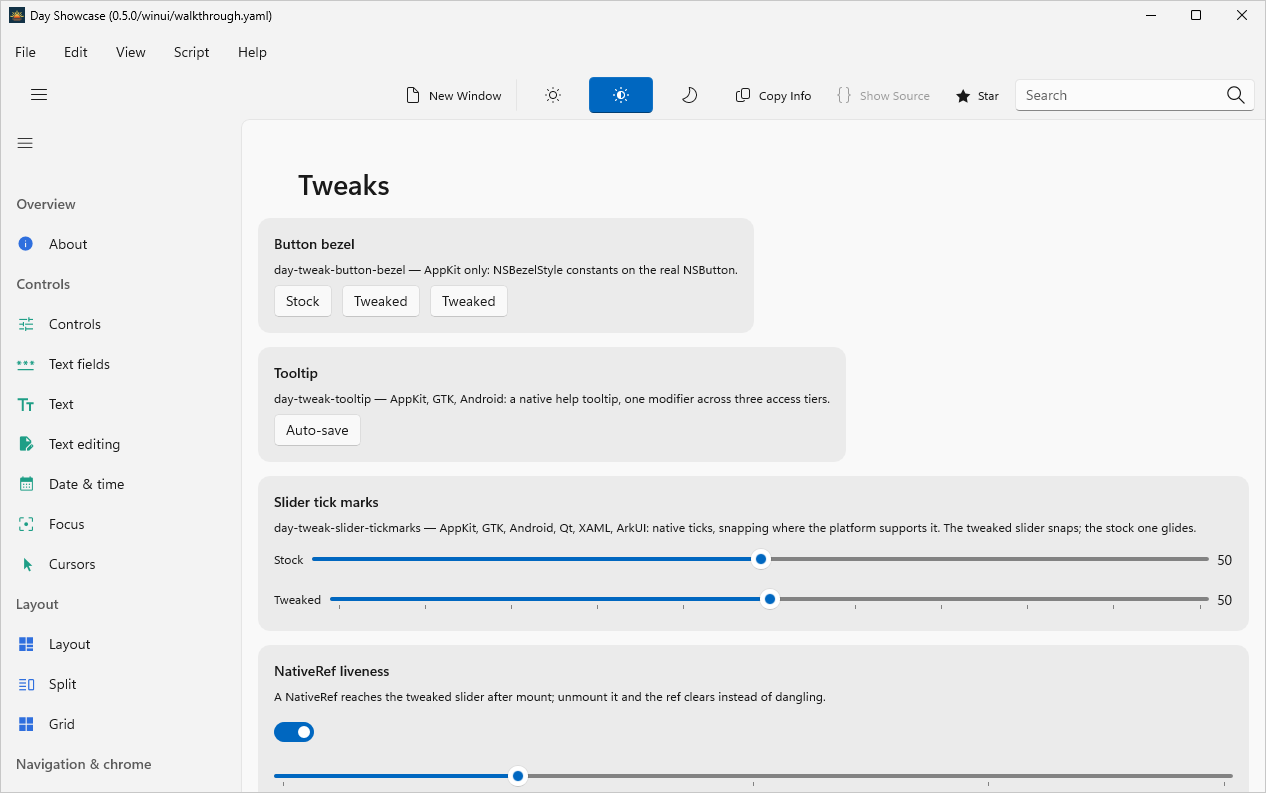Open the Edit menu
This screenshot has height=793, width=1266.
pos(76,52)
